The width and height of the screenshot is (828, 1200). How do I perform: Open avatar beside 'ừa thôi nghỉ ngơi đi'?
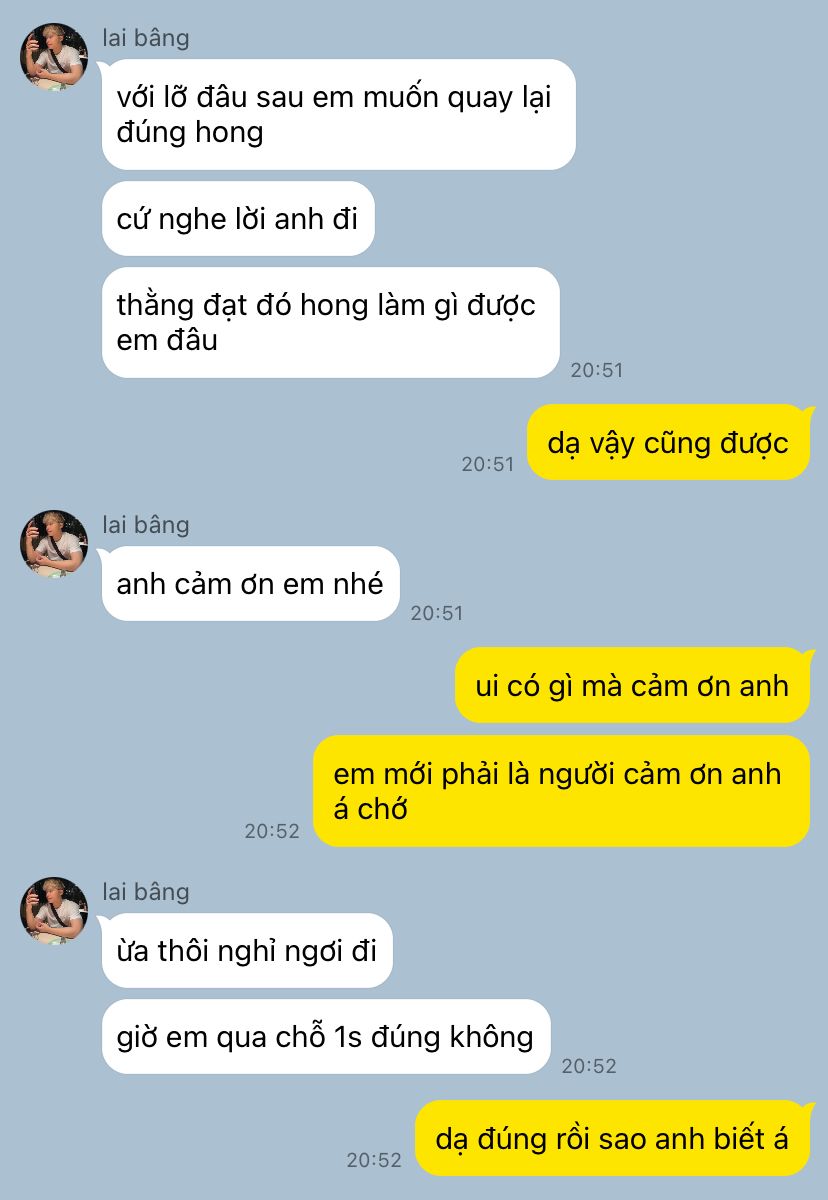pos(54,912)
